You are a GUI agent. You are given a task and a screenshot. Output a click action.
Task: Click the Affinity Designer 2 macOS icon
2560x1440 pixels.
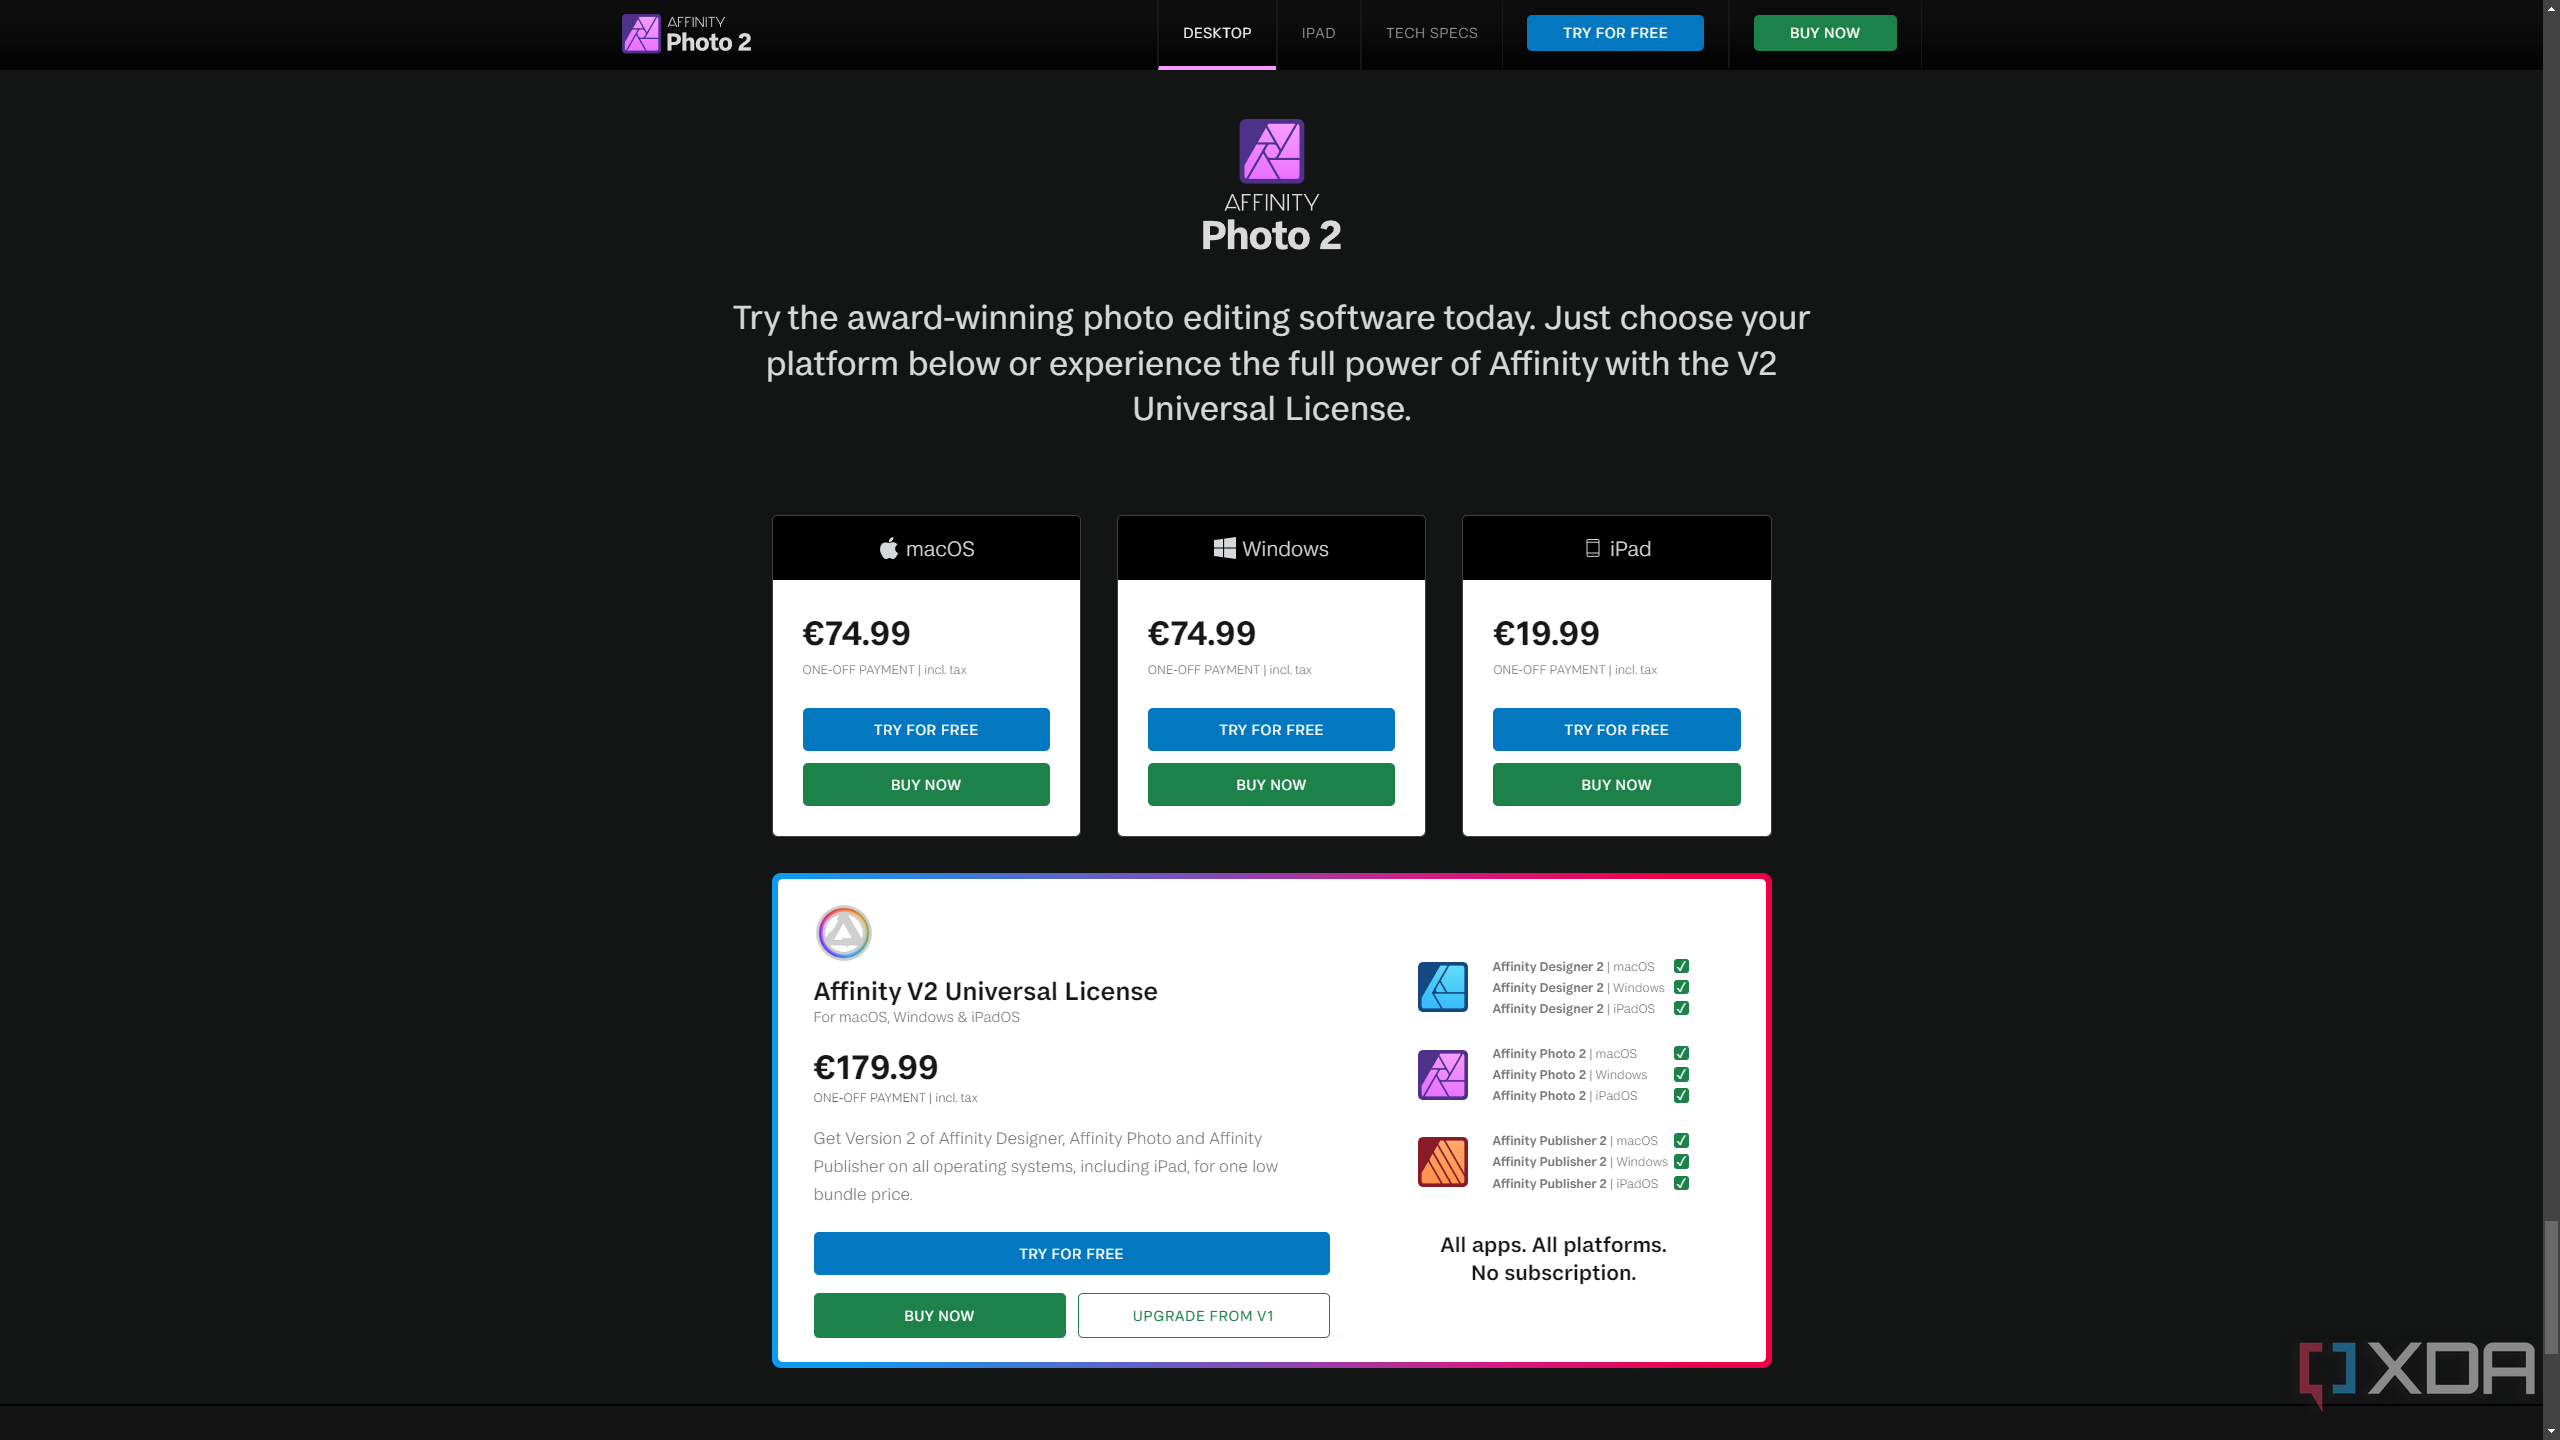pos(1442,985)
